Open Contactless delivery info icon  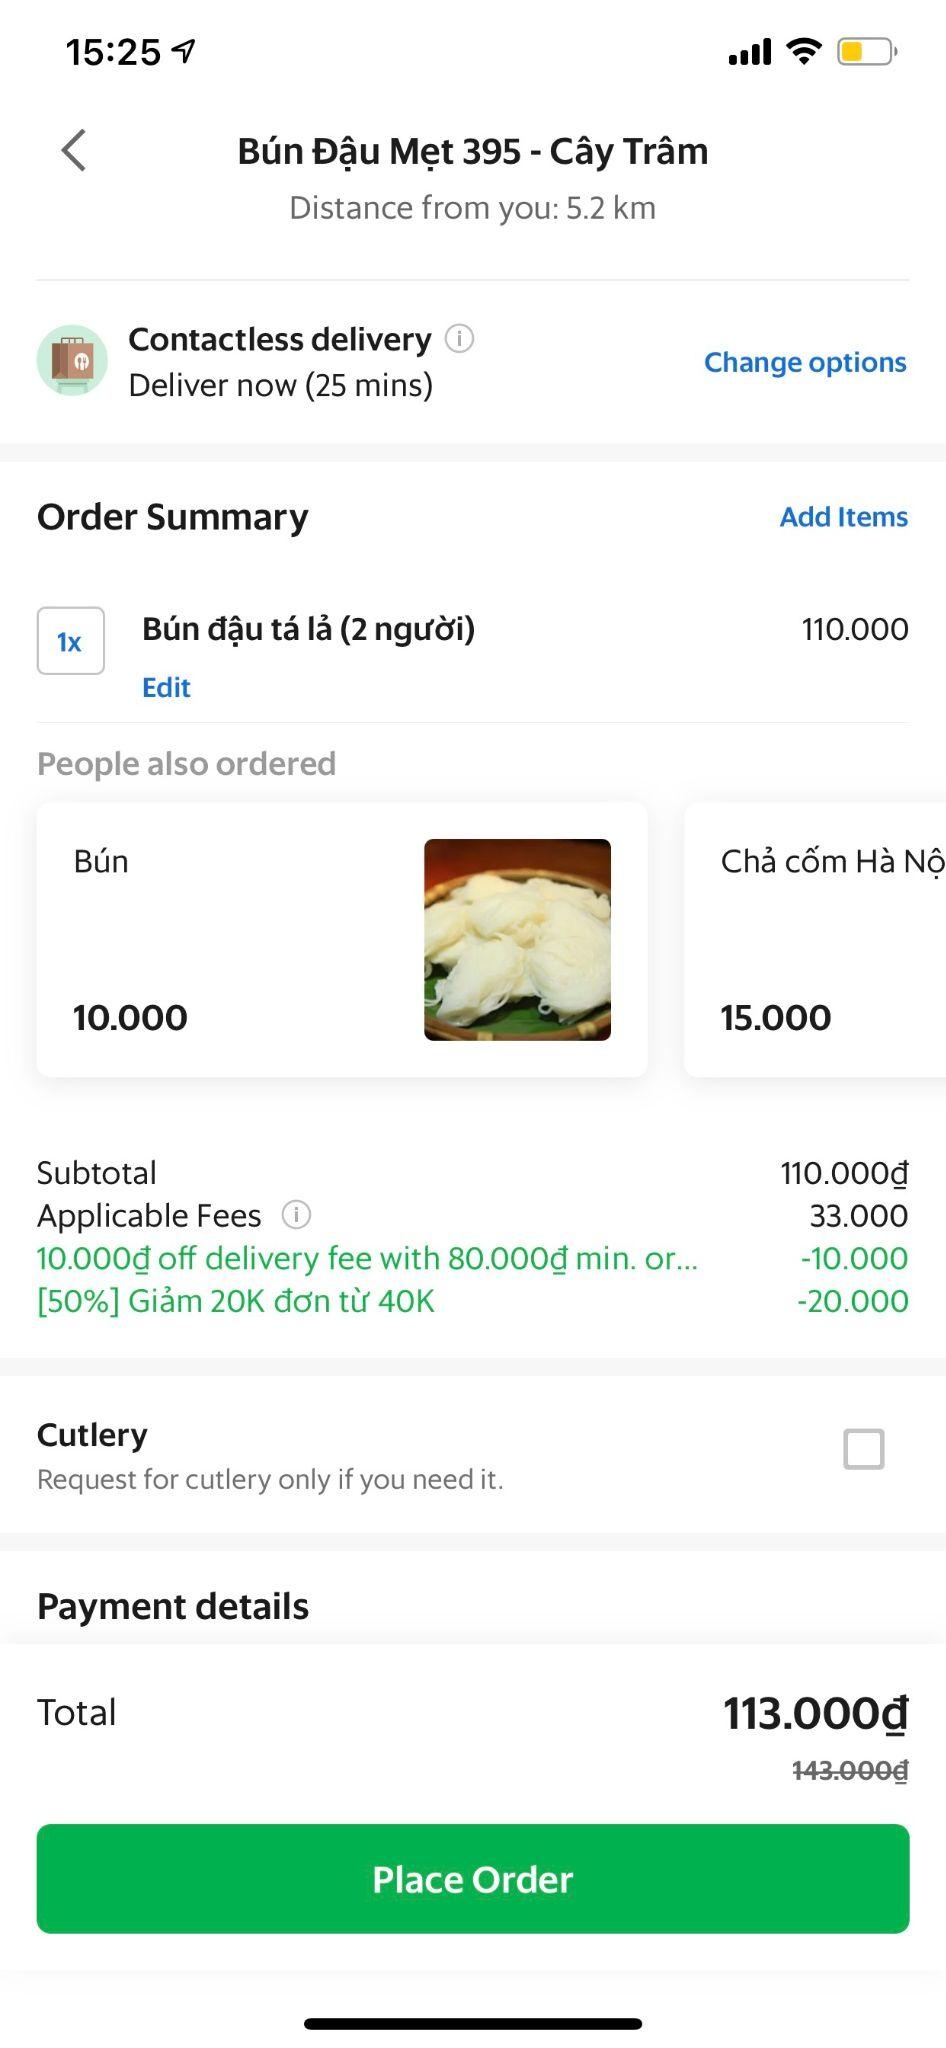coord(459,339)
